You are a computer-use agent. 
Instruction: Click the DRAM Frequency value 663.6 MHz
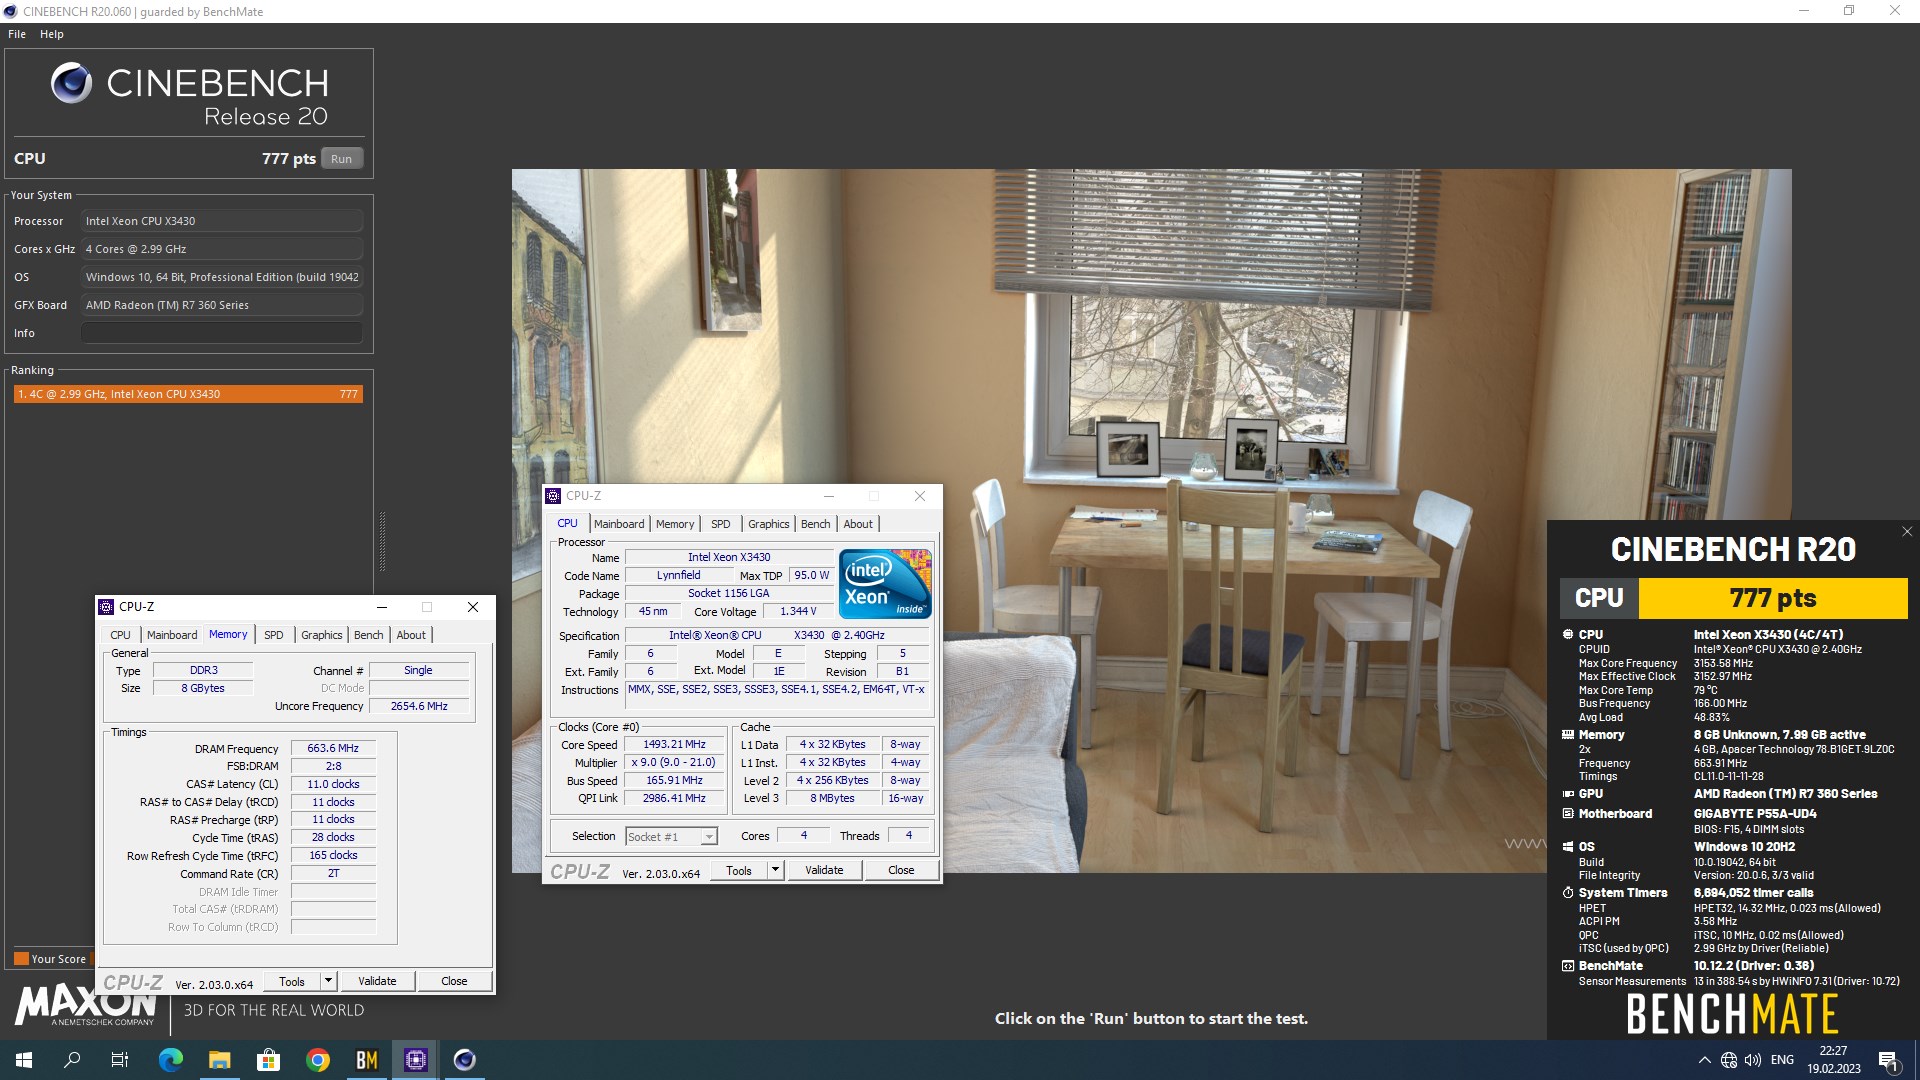(x=333, y=748)
